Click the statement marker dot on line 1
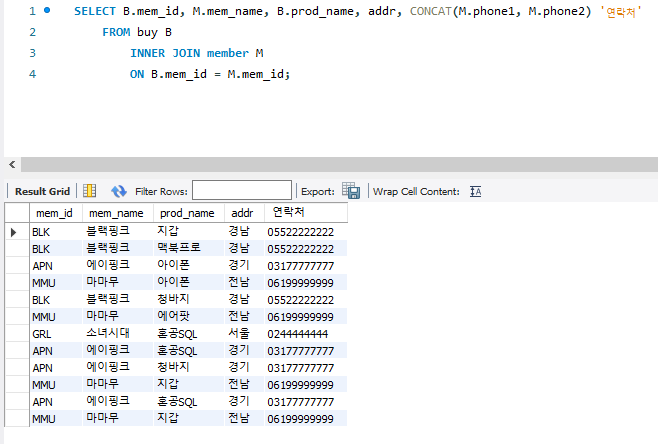 tap(47, 10)
